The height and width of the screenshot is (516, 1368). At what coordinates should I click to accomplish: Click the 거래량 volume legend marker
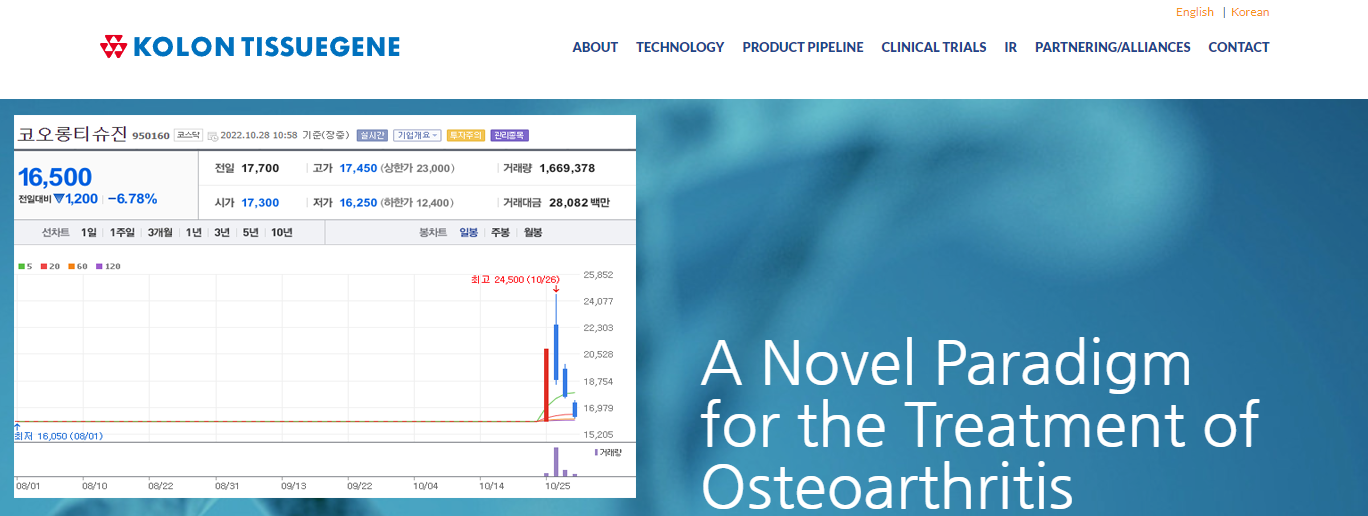click(x=607, y=452)
